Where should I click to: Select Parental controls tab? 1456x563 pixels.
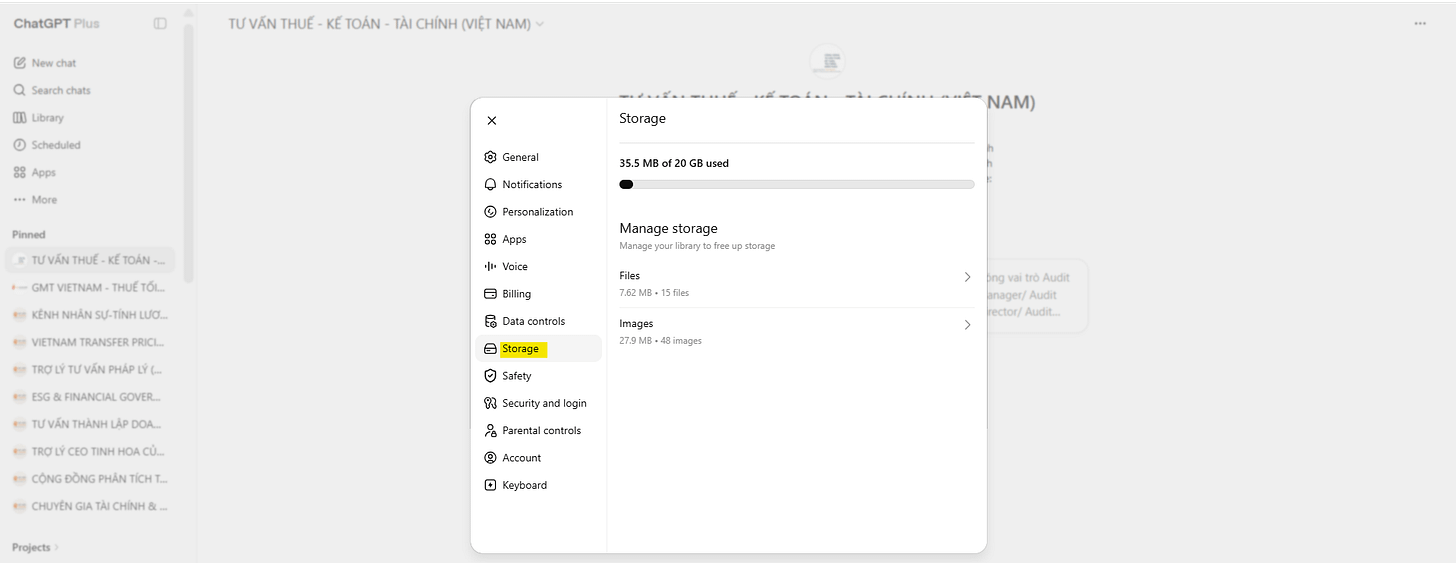pyautogui.click(x=537, y=430)
